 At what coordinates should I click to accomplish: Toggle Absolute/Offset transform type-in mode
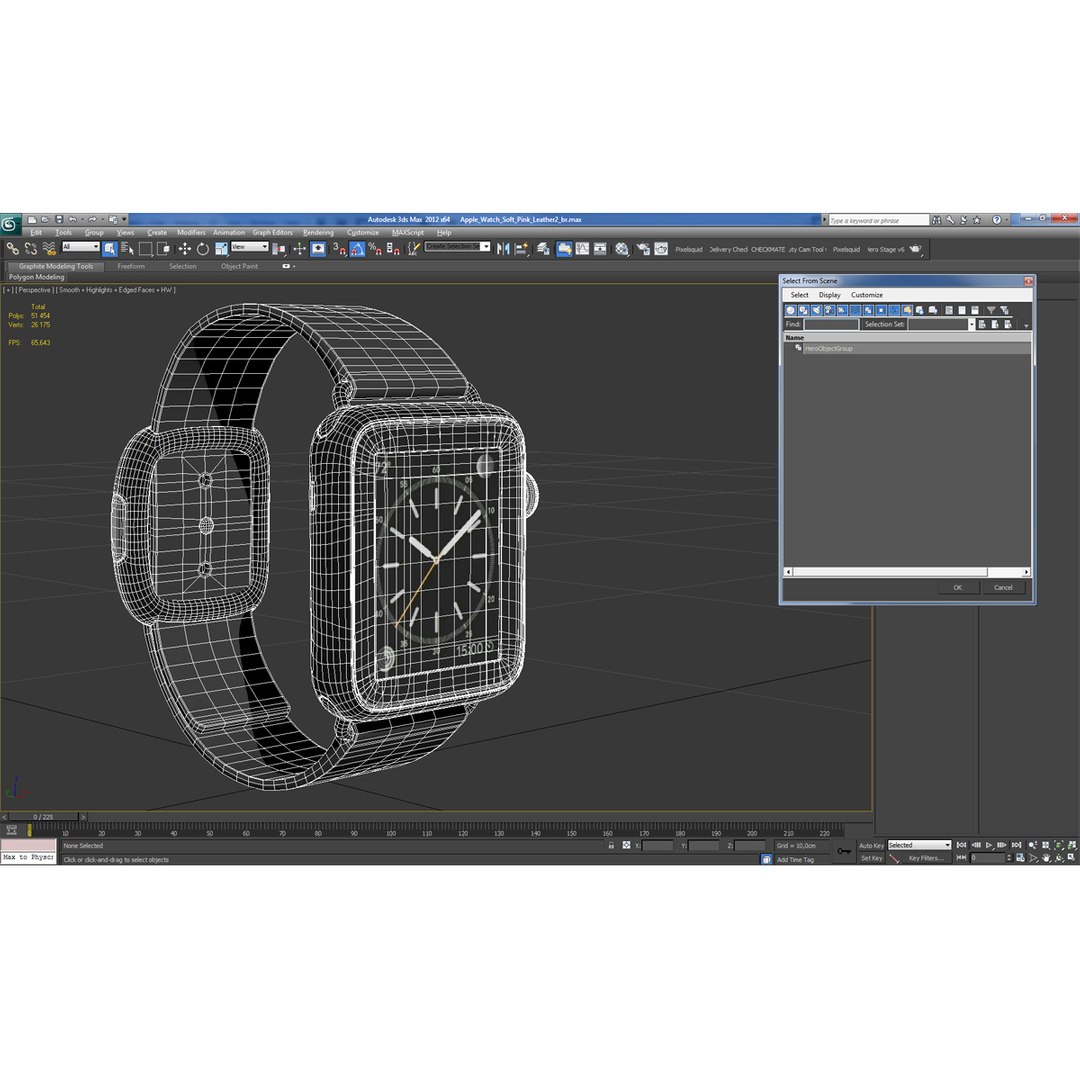coord(626,845)
